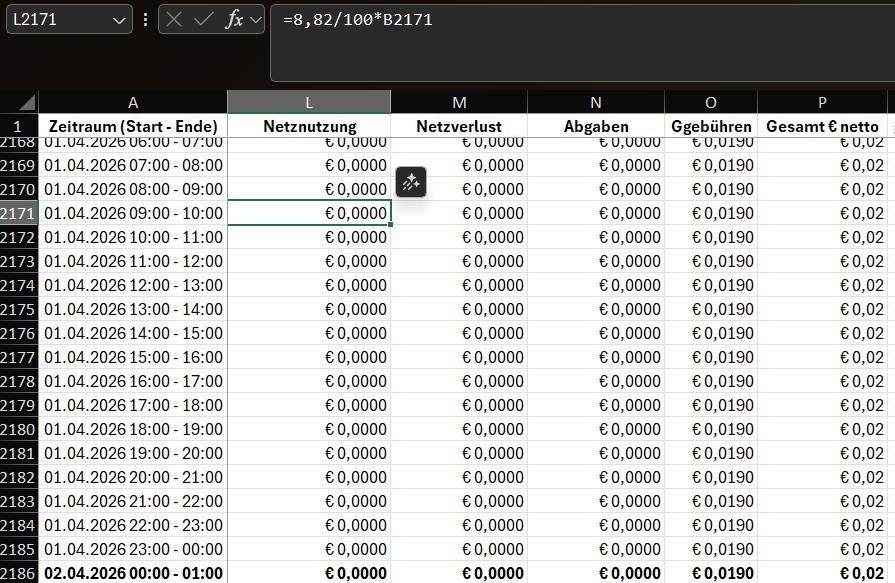Select cell with 01.04.2026 12:00 - 13:00
This screenshot has height=583, width=895.
pos(133,285)
